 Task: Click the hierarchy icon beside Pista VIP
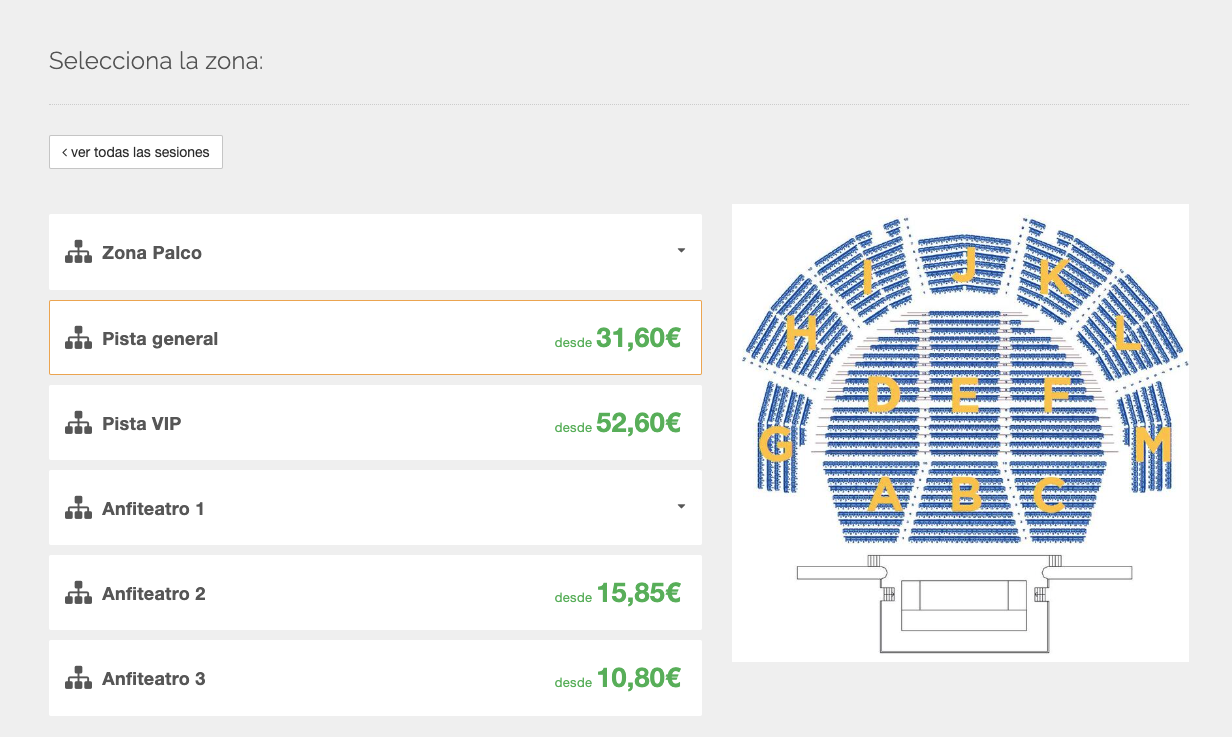(78, 424)
